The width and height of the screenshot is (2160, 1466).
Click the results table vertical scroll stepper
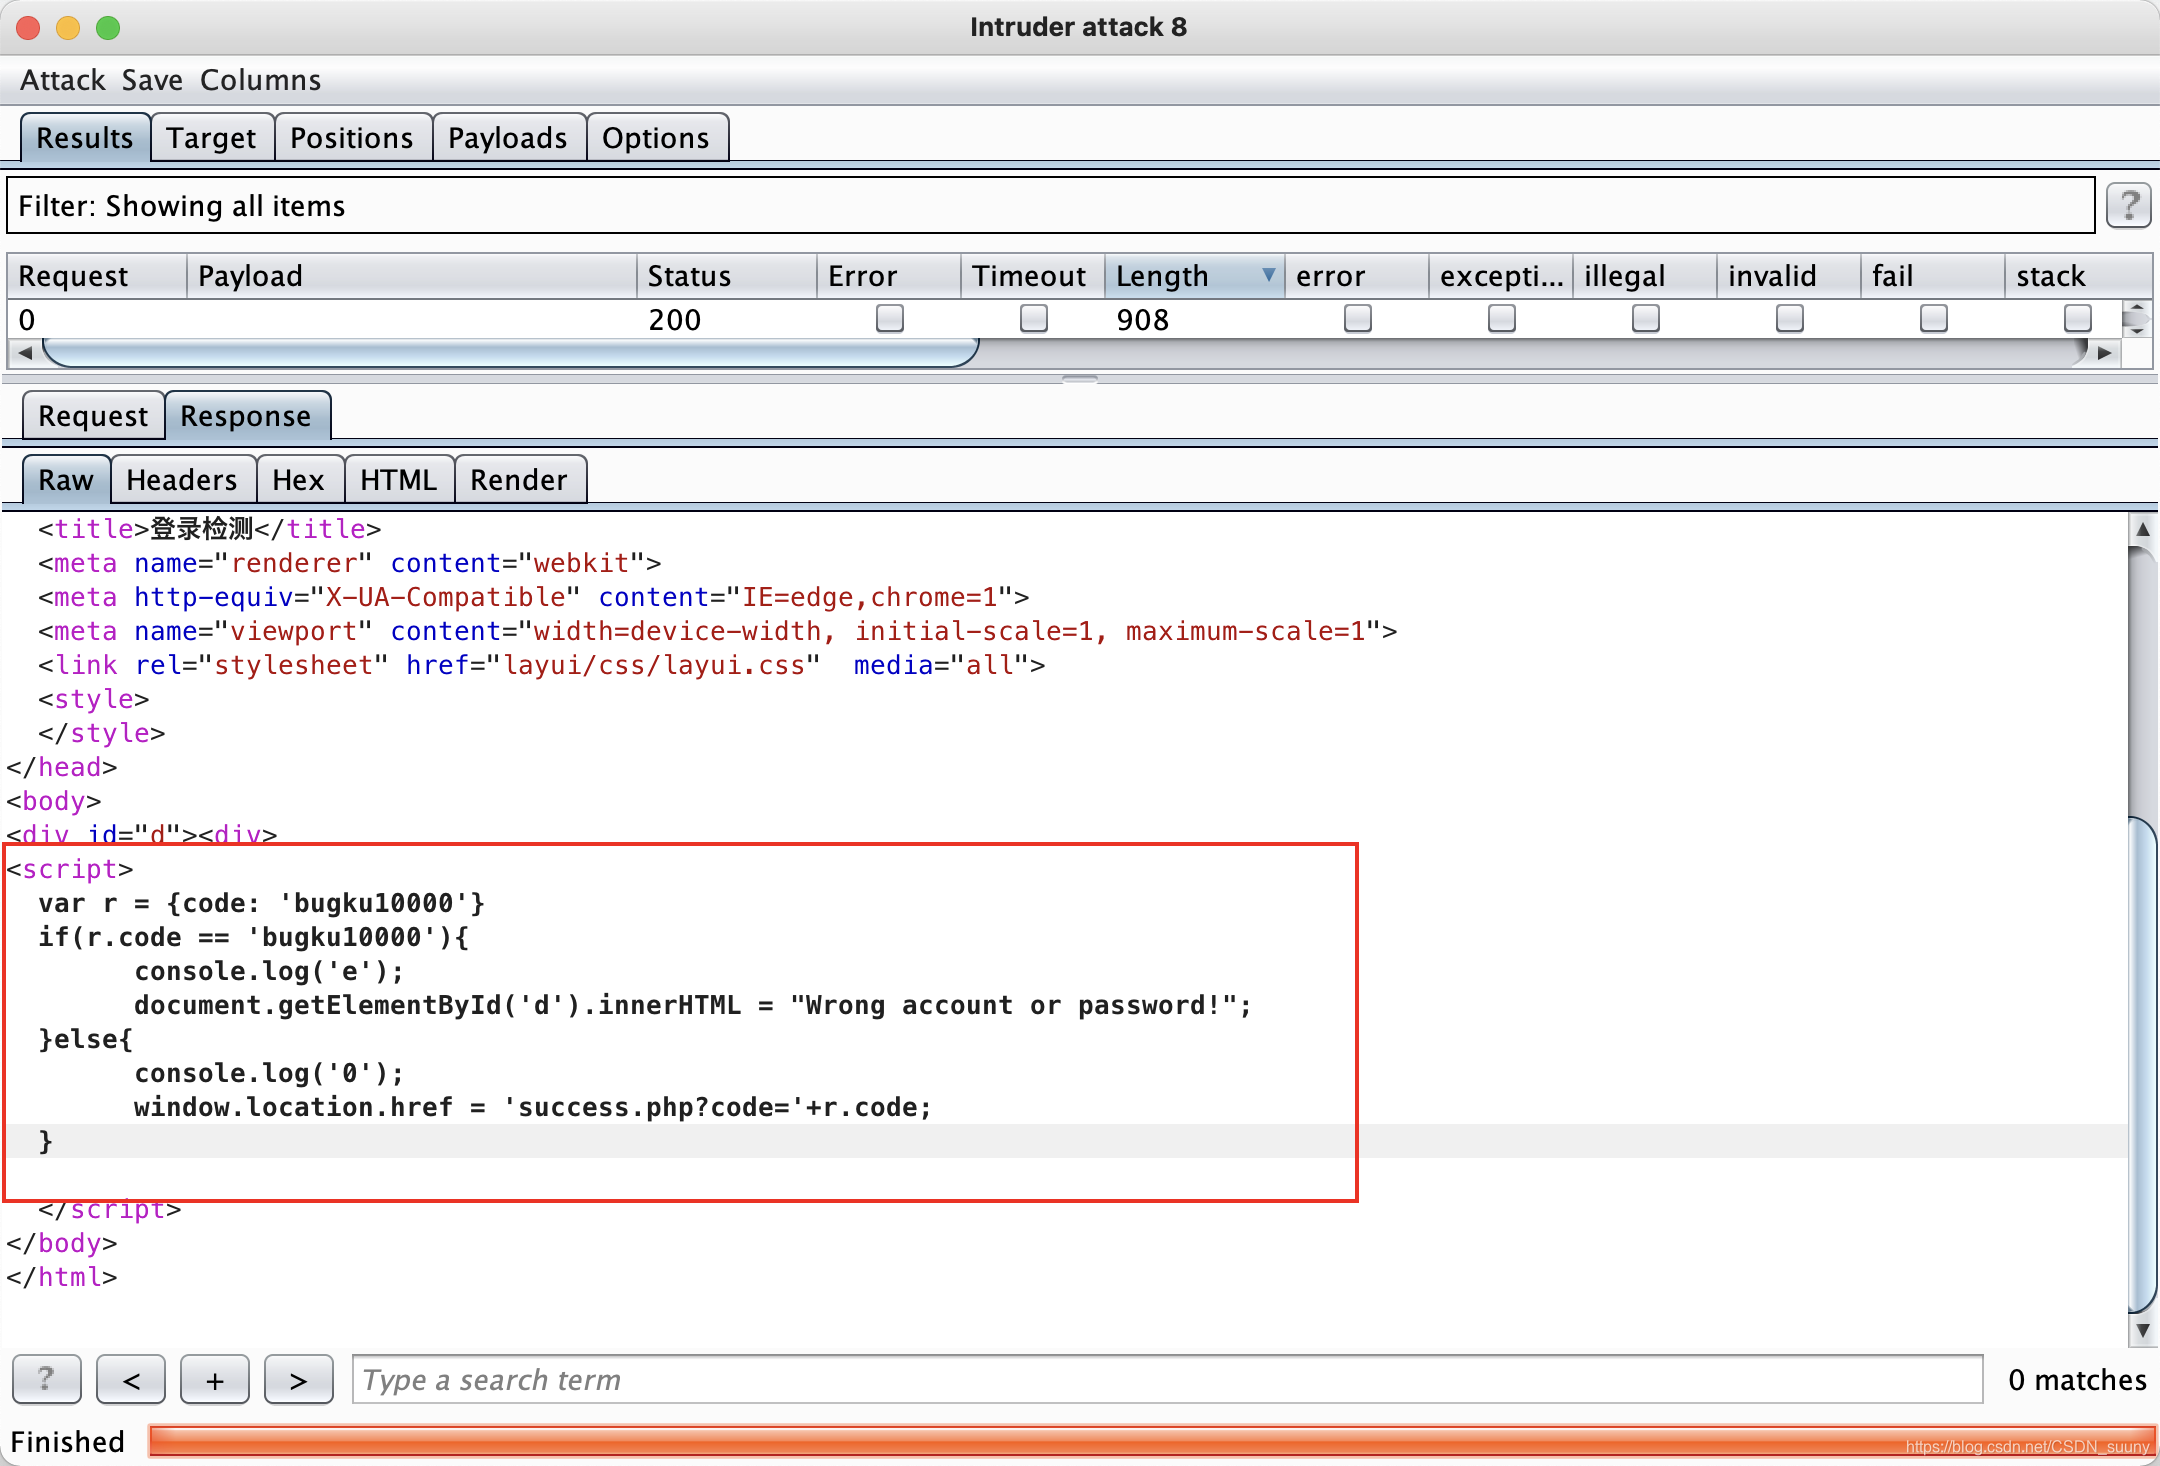click(2136, 319)
